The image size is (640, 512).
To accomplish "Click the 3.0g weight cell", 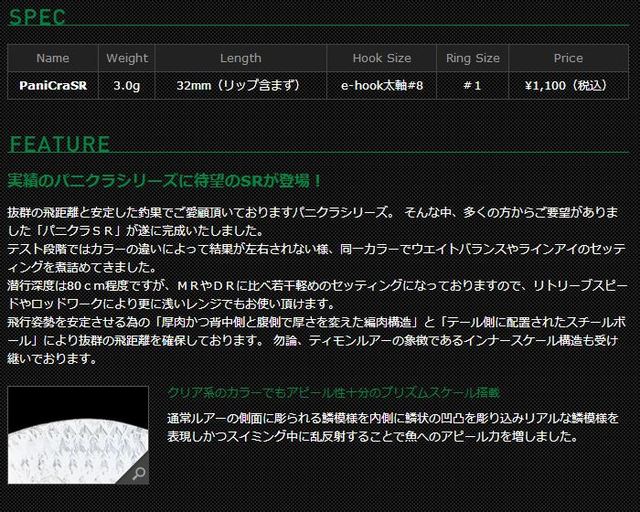I will [x=127, y=86].
